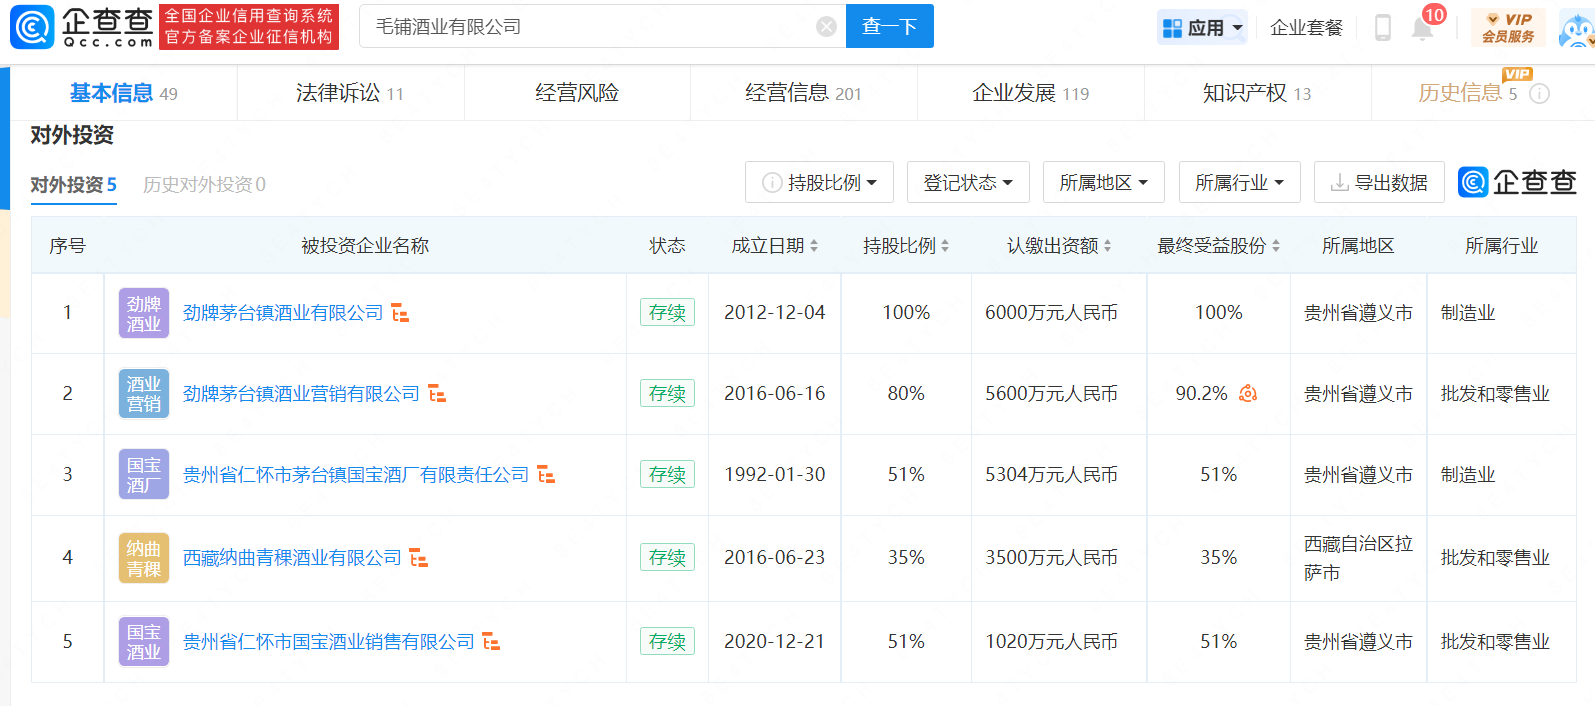Sort by 持股比例 column header
The height and width of the screenshot is (706, 1595).
coord(945,246)
